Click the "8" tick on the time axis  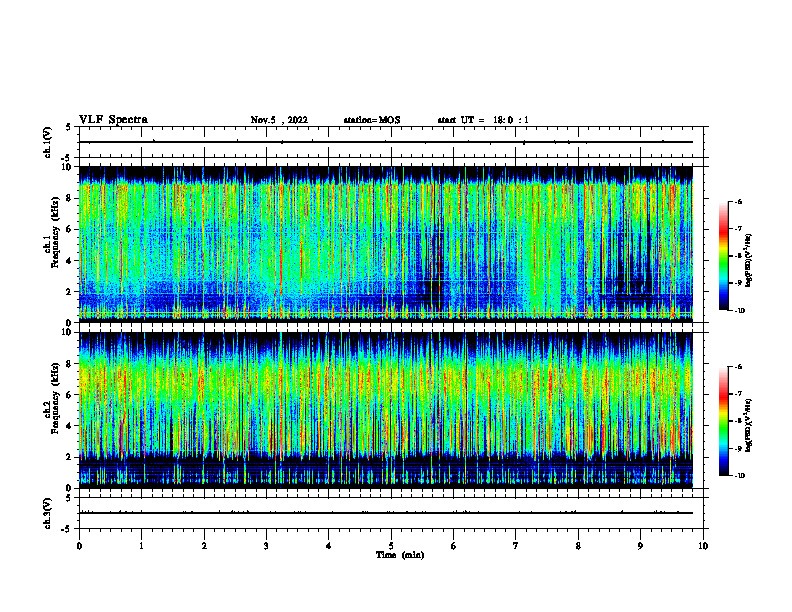click(578, 546)
